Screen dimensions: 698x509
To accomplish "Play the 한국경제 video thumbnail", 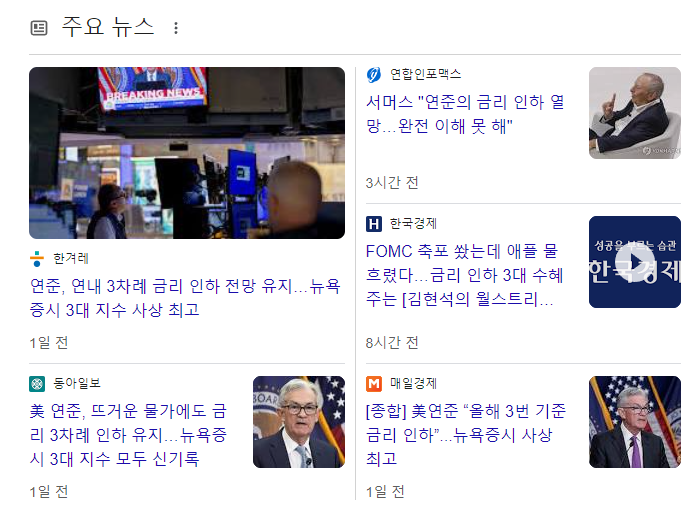I will [x=634, y=262].
